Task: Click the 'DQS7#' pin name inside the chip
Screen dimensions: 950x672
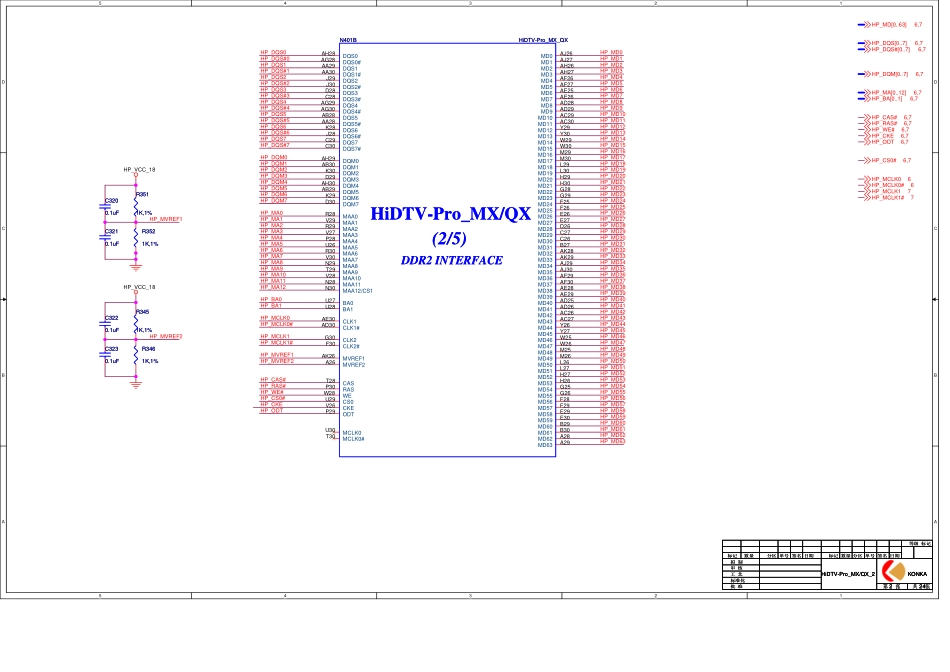Action: pos(352,149)
